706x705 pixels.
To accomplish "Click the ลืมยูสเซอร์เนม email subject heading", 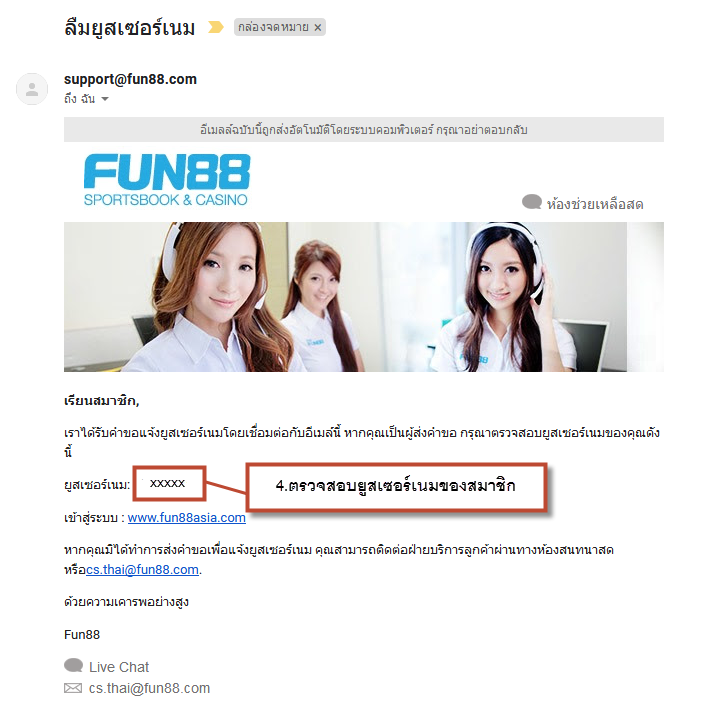I will [x=130, y=28].
